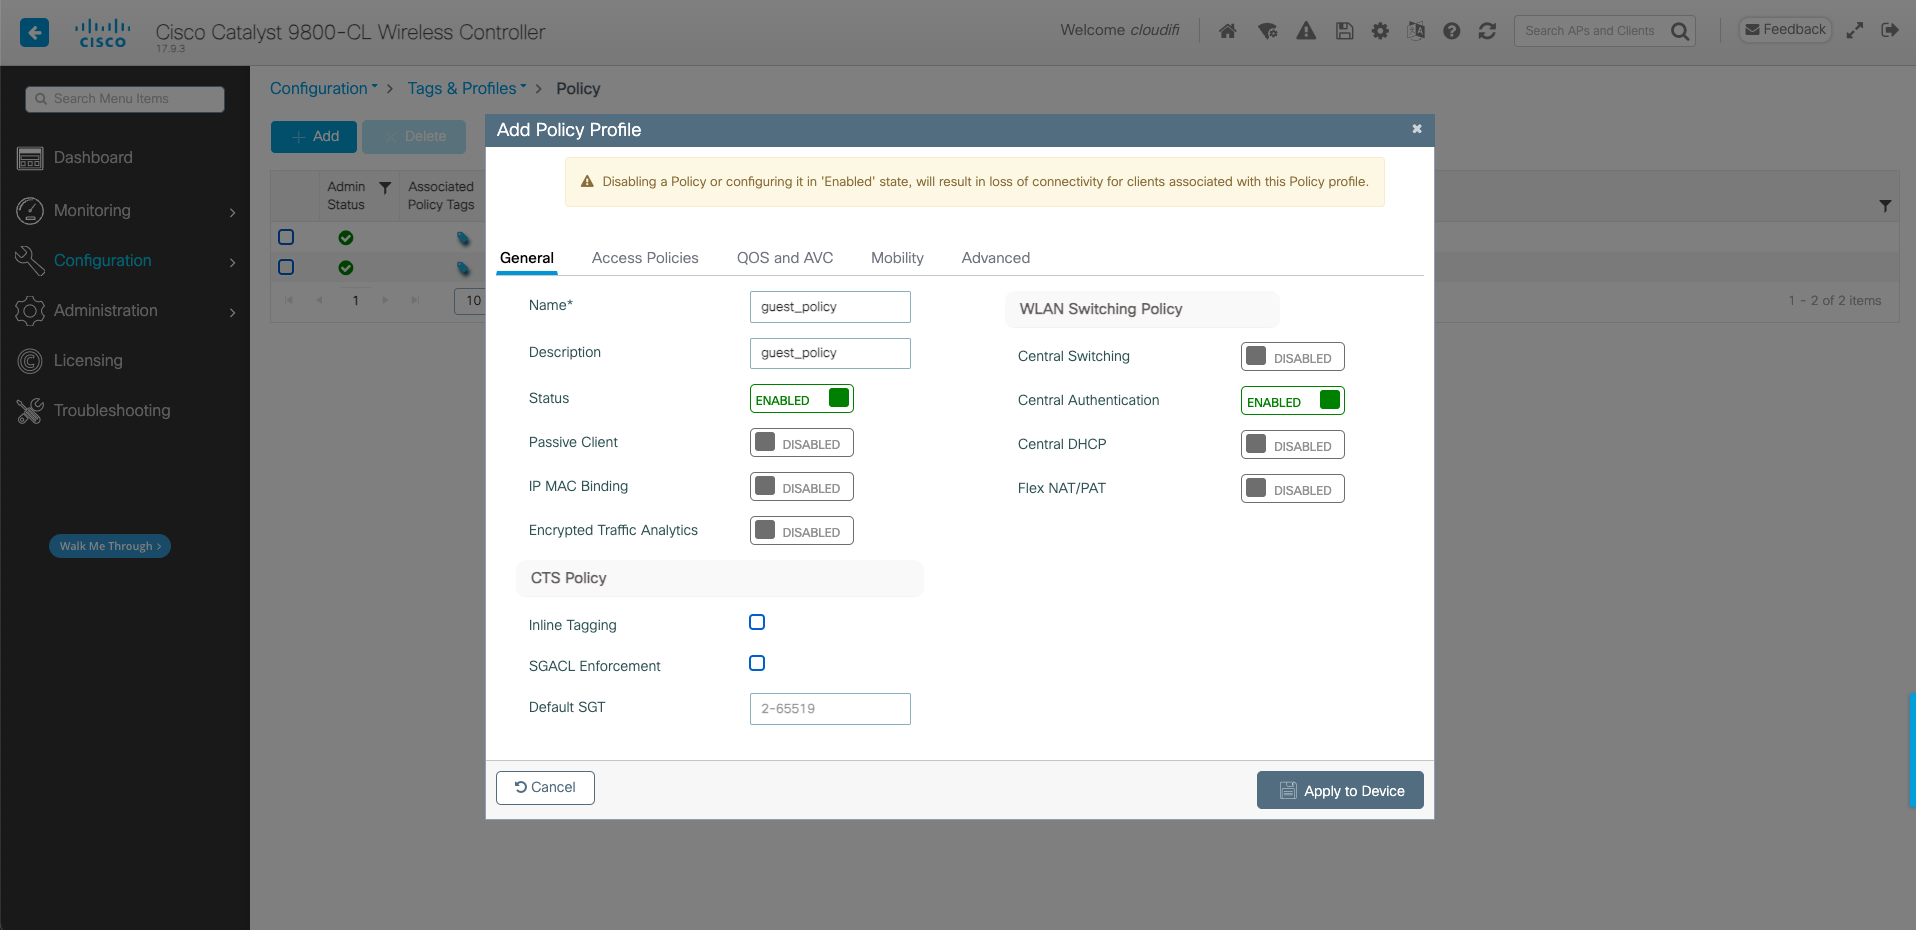
Task: Open the alerts warning triangle icon
Action: (1306, 31)
